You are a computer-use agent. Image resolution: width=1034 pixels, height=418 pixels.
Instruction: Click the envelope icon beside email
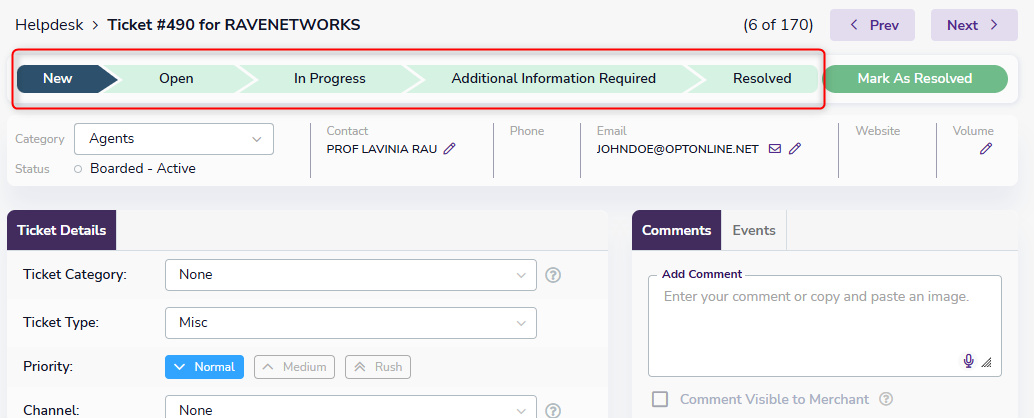tap(775, 149)
